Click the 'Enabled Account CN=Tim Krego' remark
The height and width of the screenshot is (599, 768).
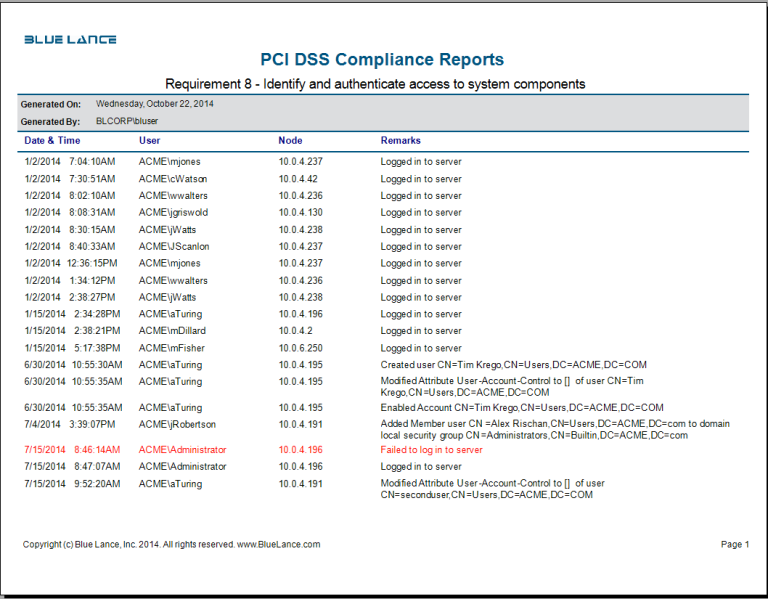[522, 407]
